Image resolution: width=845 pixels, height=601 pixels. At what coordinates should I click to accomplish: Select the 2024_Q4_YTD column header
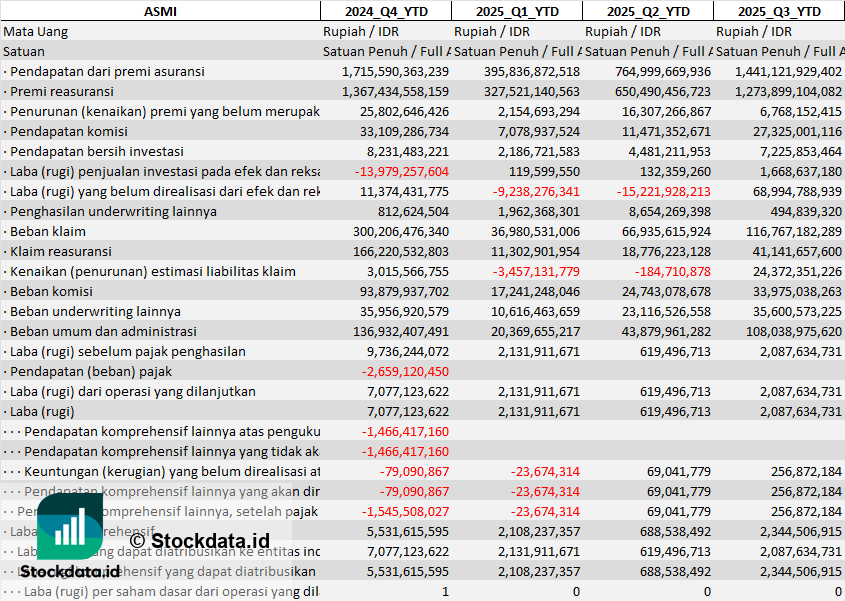tap(385, 11)
